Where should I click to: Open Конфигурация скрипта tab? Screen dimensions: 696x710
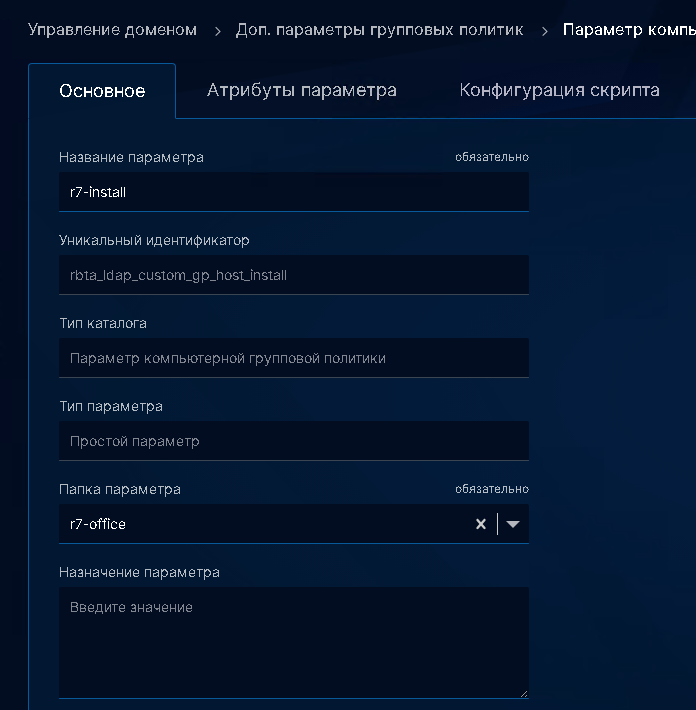pyautogui.click(x=559, y=90)
